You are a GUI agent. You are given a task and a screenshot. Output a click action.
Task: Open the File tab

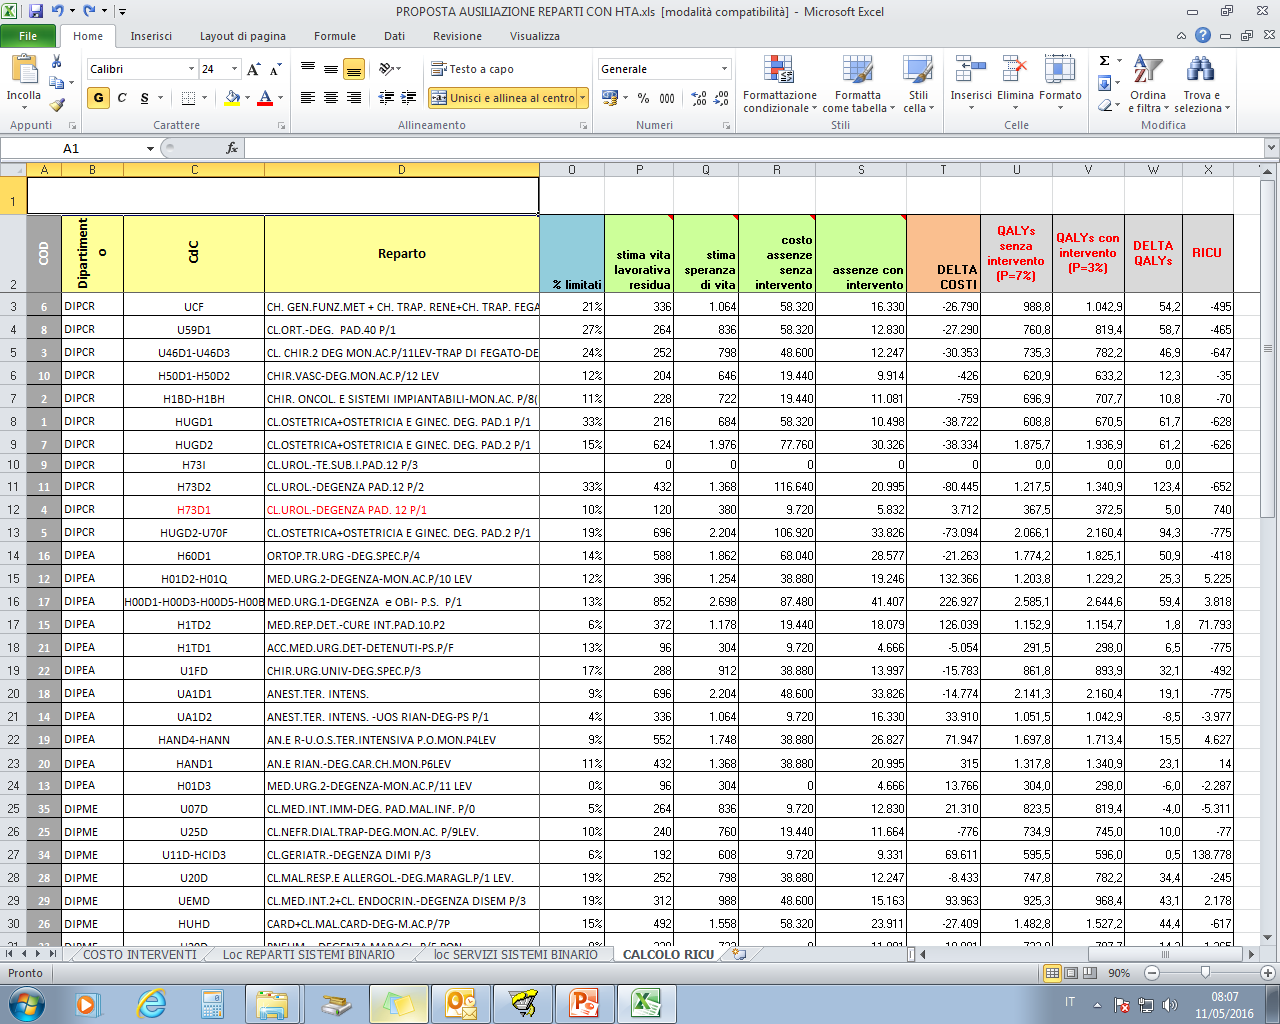pos(28,36)
